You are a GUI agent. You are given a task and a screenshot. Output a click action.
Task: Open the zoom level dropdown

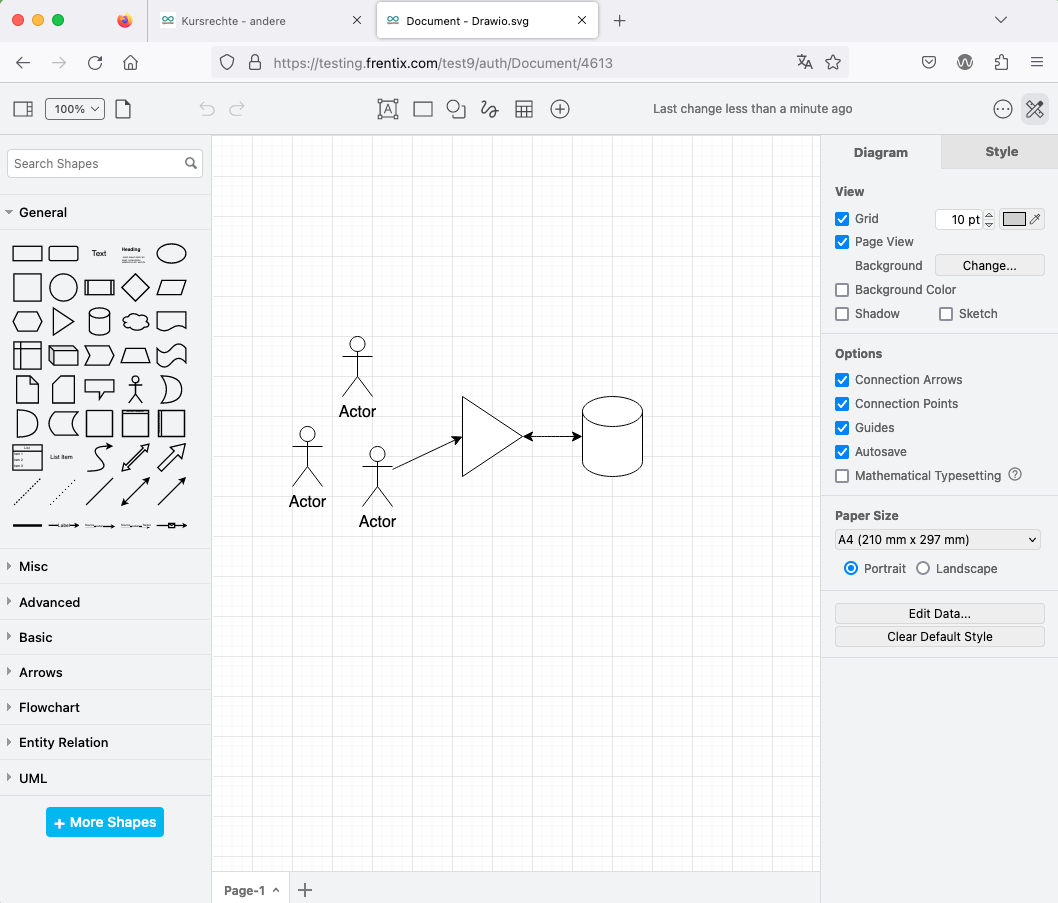tap(74, 109)
